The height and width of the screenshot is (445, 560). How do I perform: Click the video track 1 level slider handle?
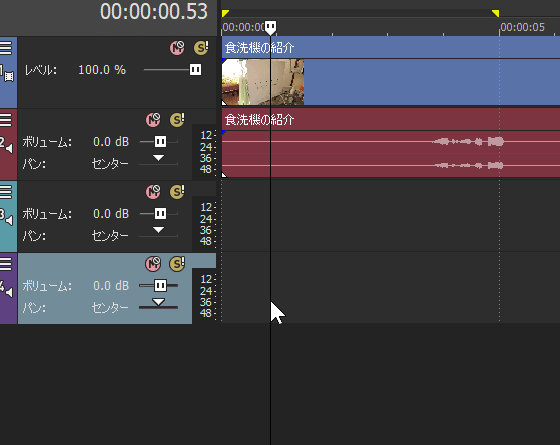tap(195, 70)
